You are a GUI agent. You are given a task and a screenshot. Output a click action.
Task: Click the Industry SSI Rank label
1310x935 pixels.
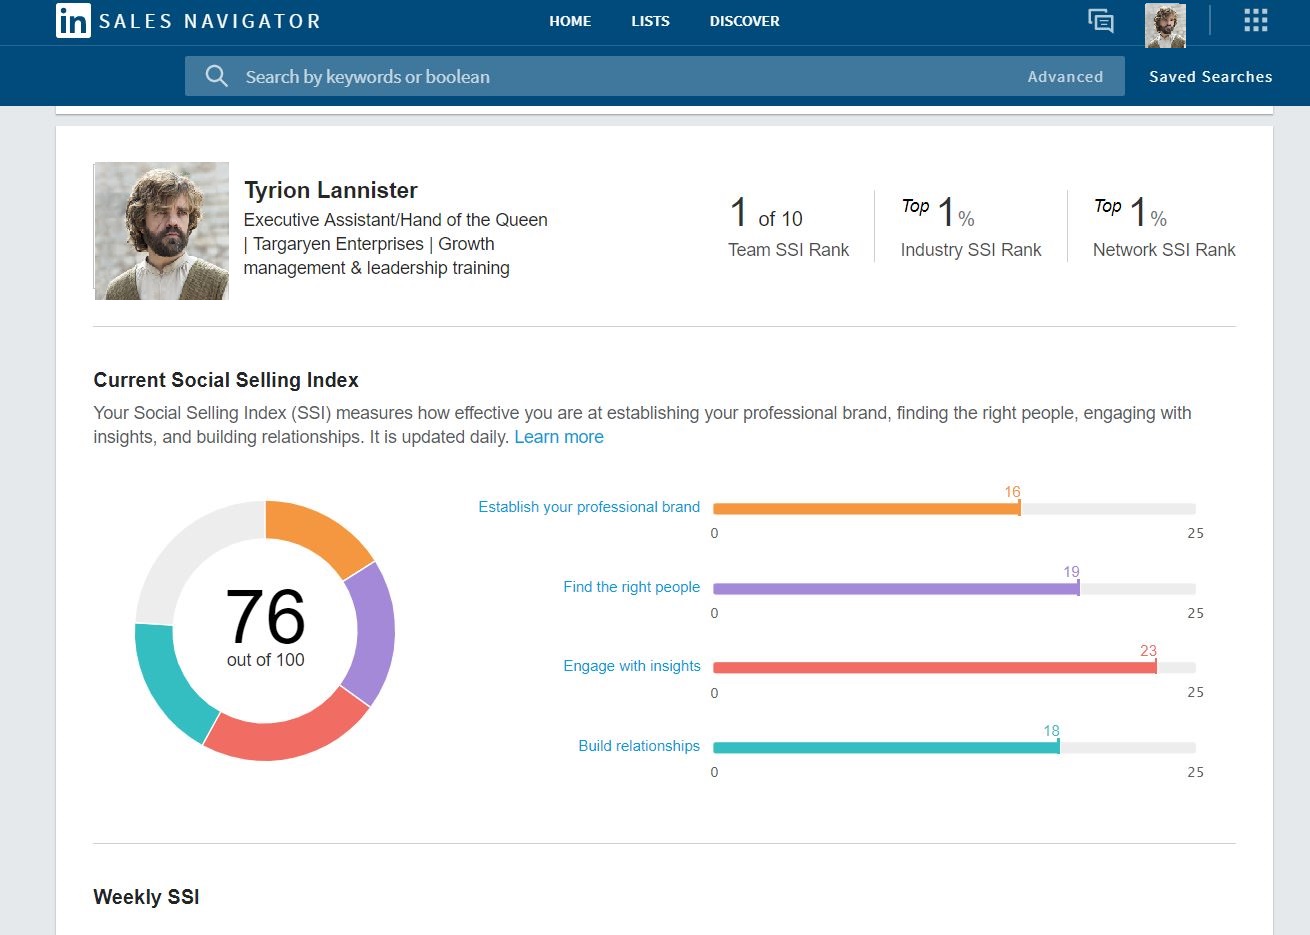tap(971, 250)
